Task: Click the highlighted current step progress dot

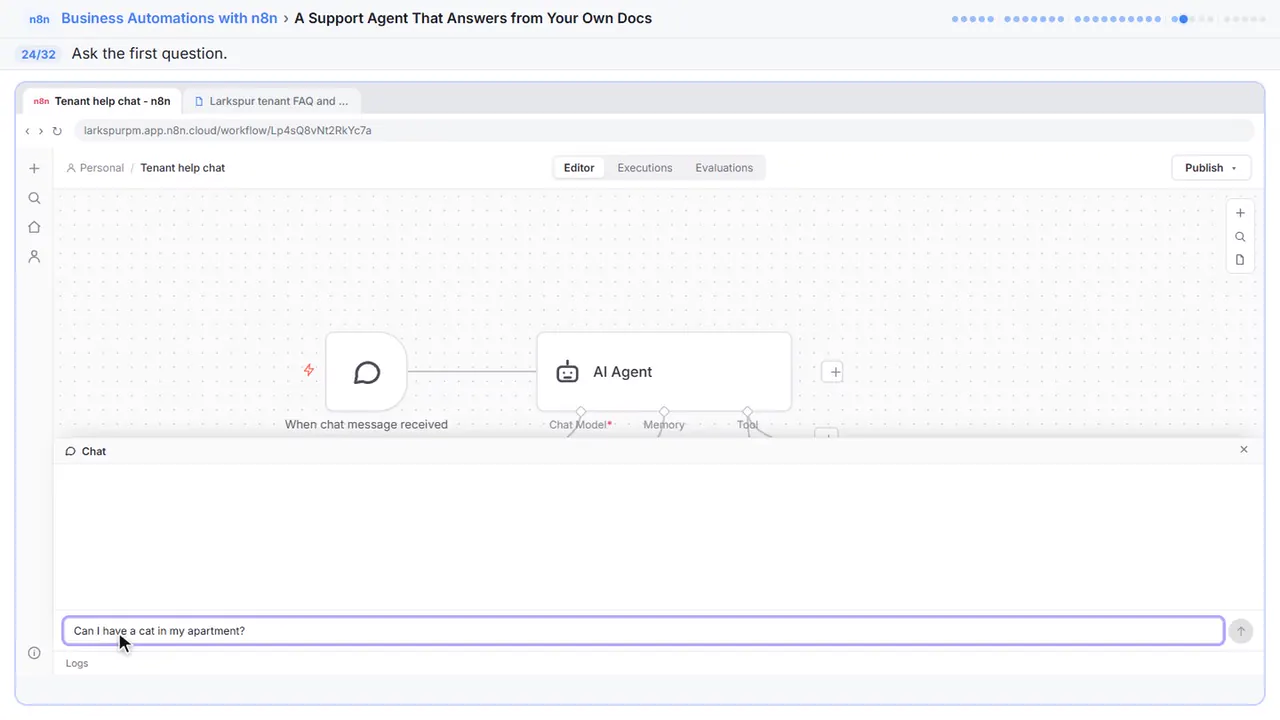Action: pyautogui.click(x=1183, y=19)
